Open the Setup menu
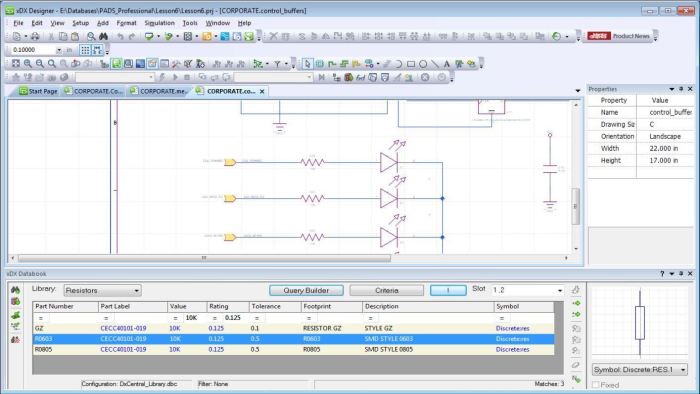700x394 pixels. [x=80, y=23]
